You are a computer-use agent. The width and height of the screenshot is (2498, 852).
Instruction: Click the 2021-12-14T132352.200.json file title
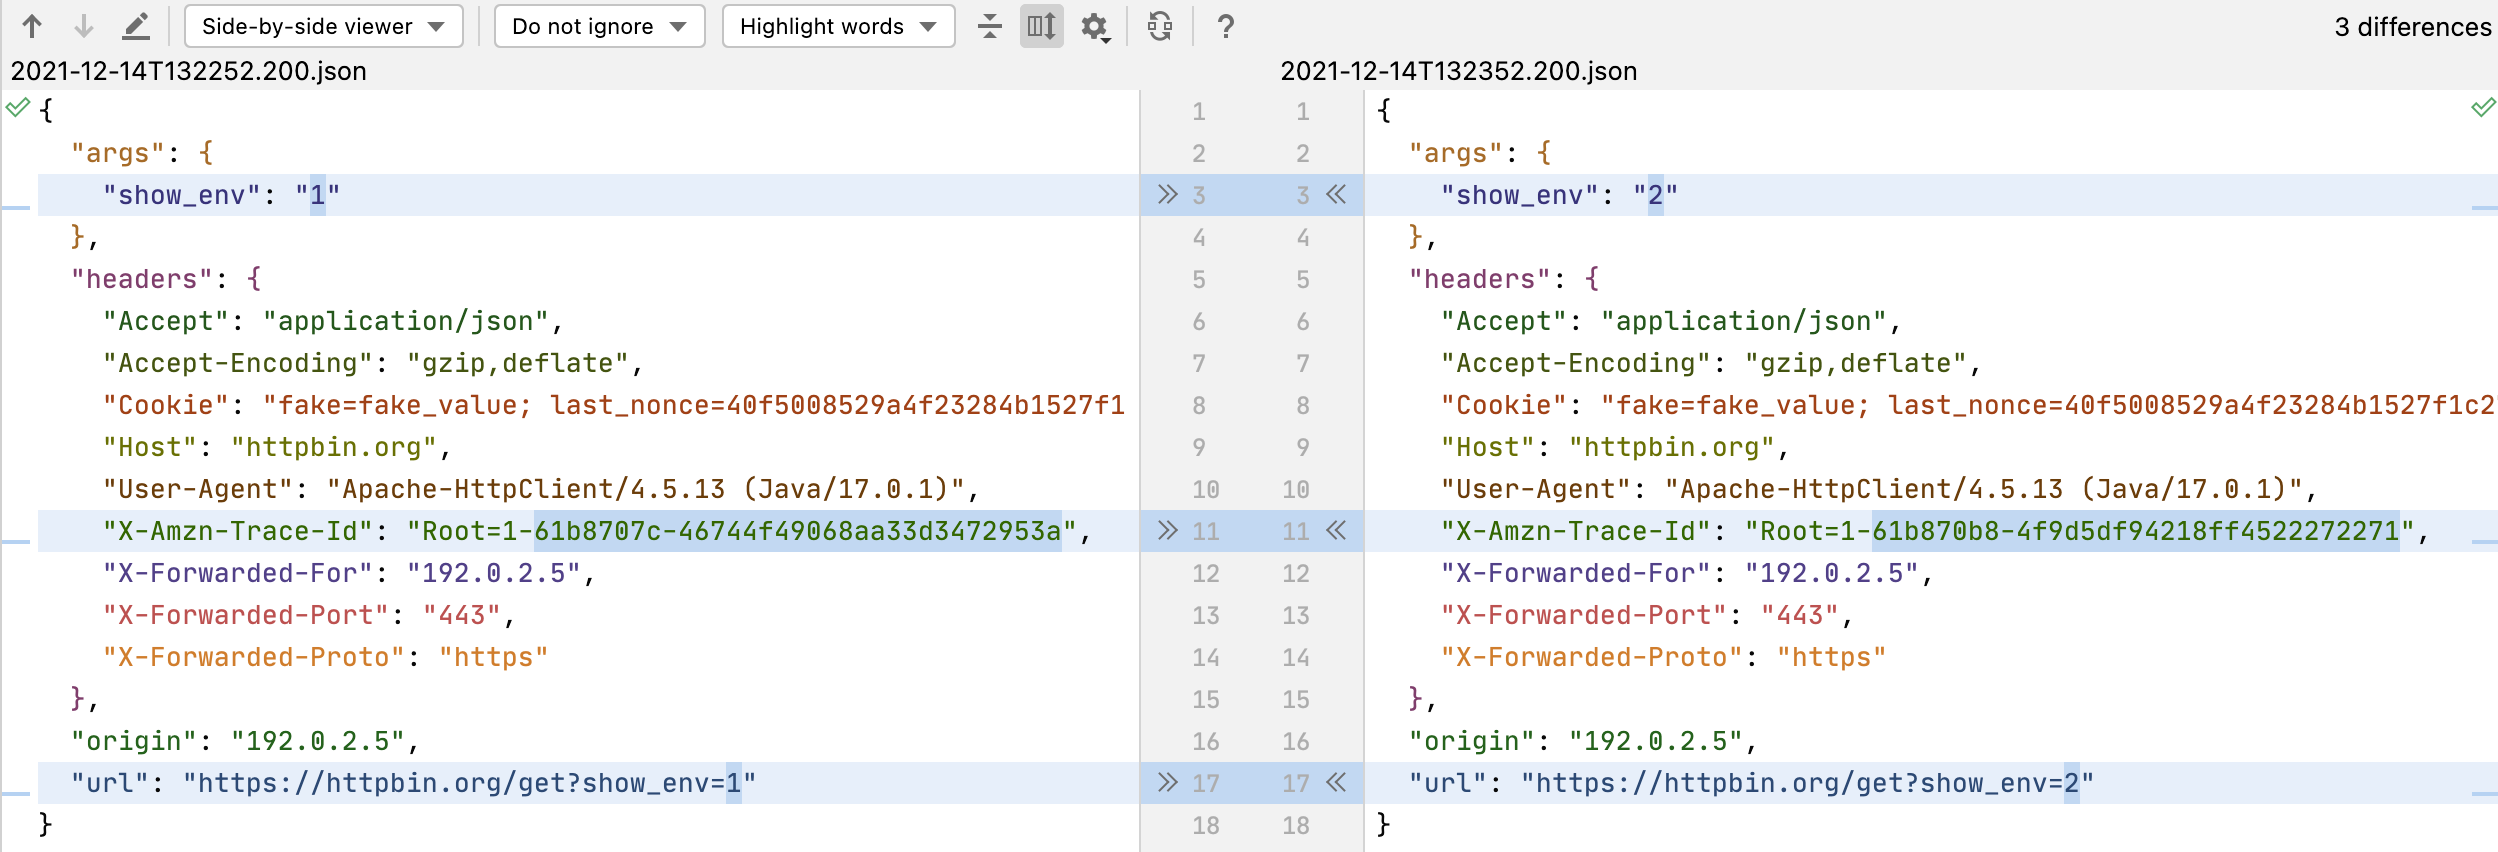point(1458,71)
